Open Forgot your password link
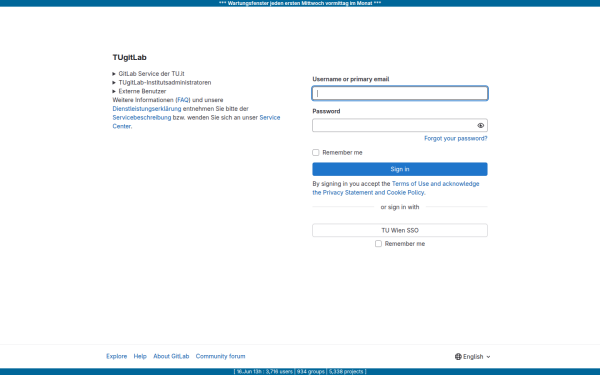 point(456,139)
